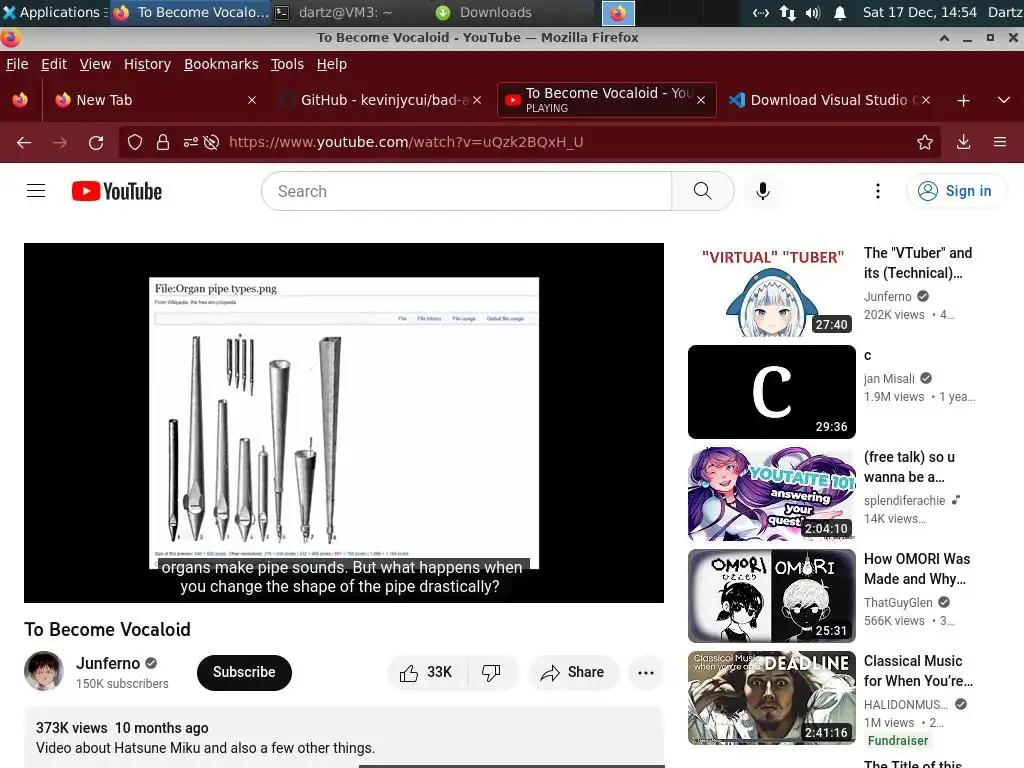Viewport: 1024px width, 768px height.
Task: Open Classical Music DEADLINE thumbnail
Action: coord(771,697)
